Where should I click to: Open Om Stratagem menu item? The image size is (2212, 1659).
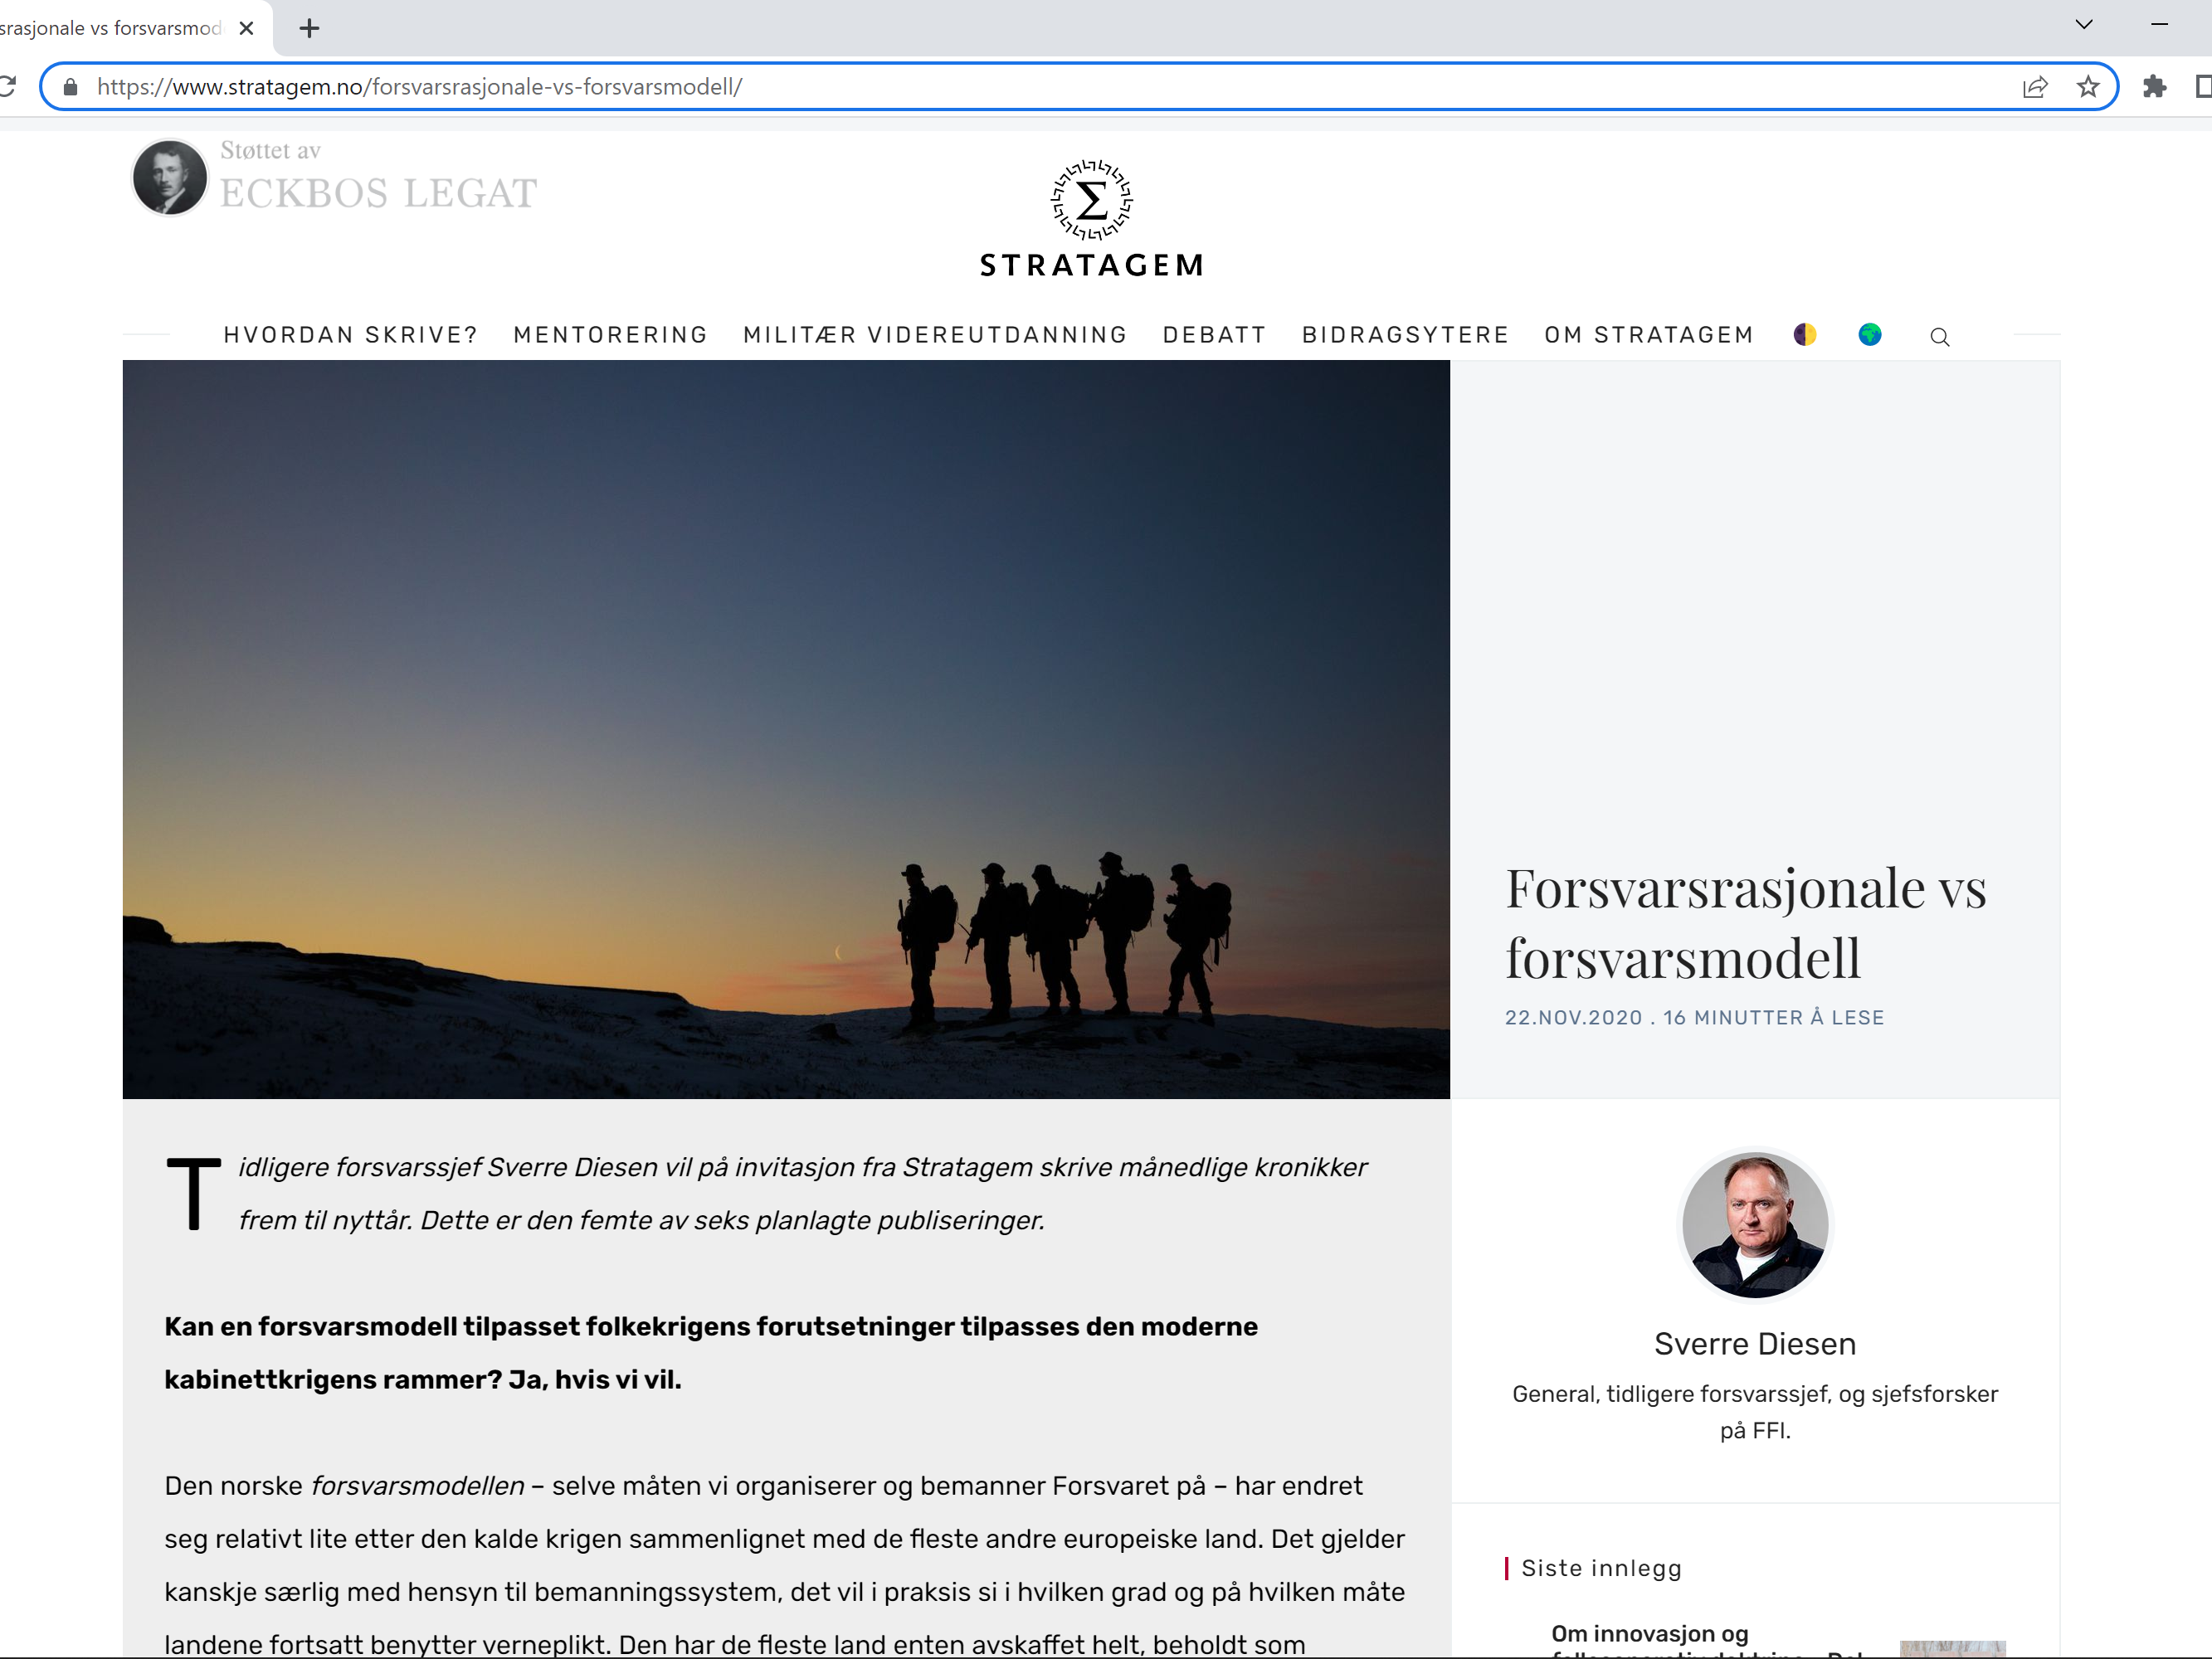[x=1650, y=335]
